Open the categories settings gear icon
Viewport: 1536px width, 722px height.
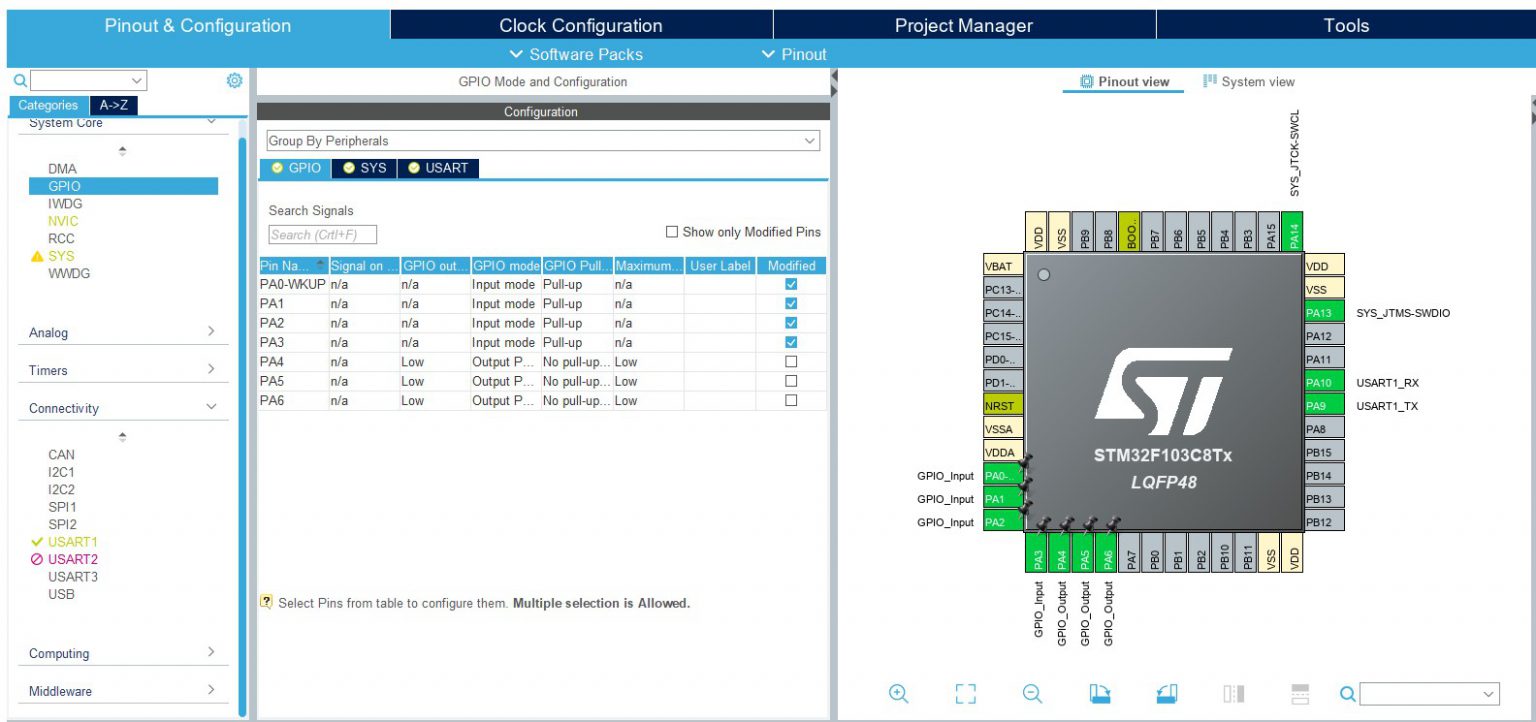coord(234,80)
